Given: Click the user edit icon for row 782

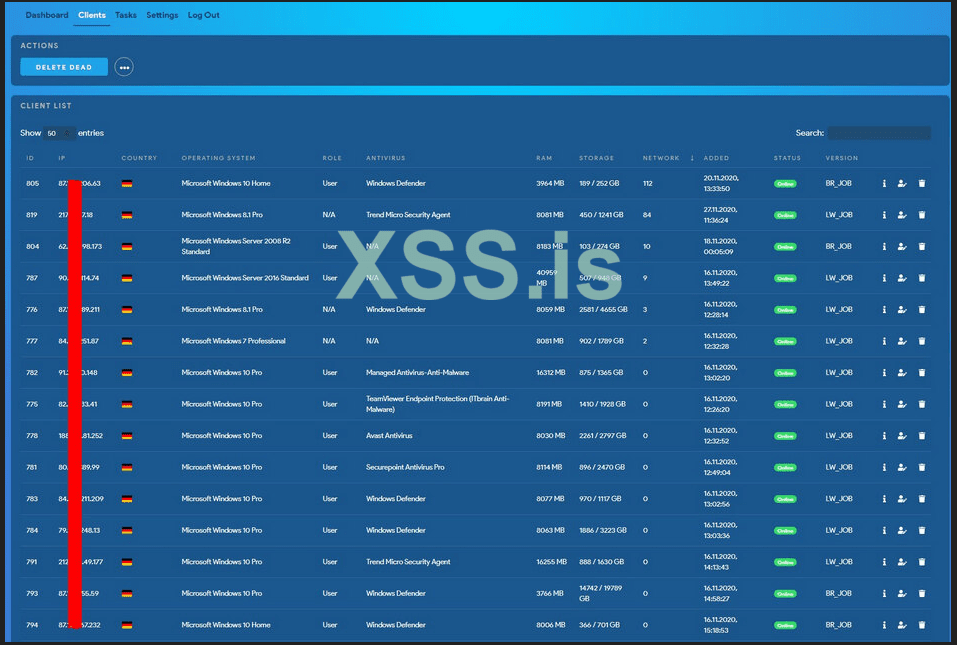Looking at the screenshot, I should coord(902,373).
